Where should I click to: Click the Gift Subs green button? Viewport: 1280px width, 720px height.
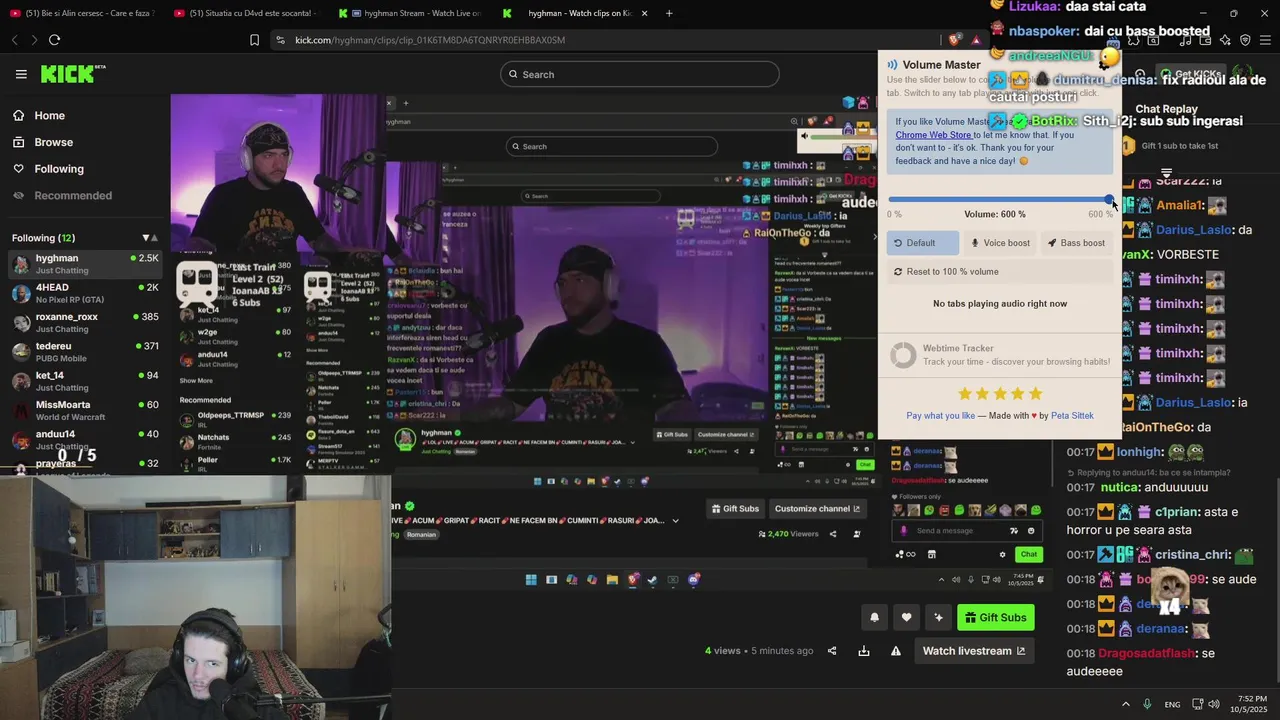click(996, 617)
